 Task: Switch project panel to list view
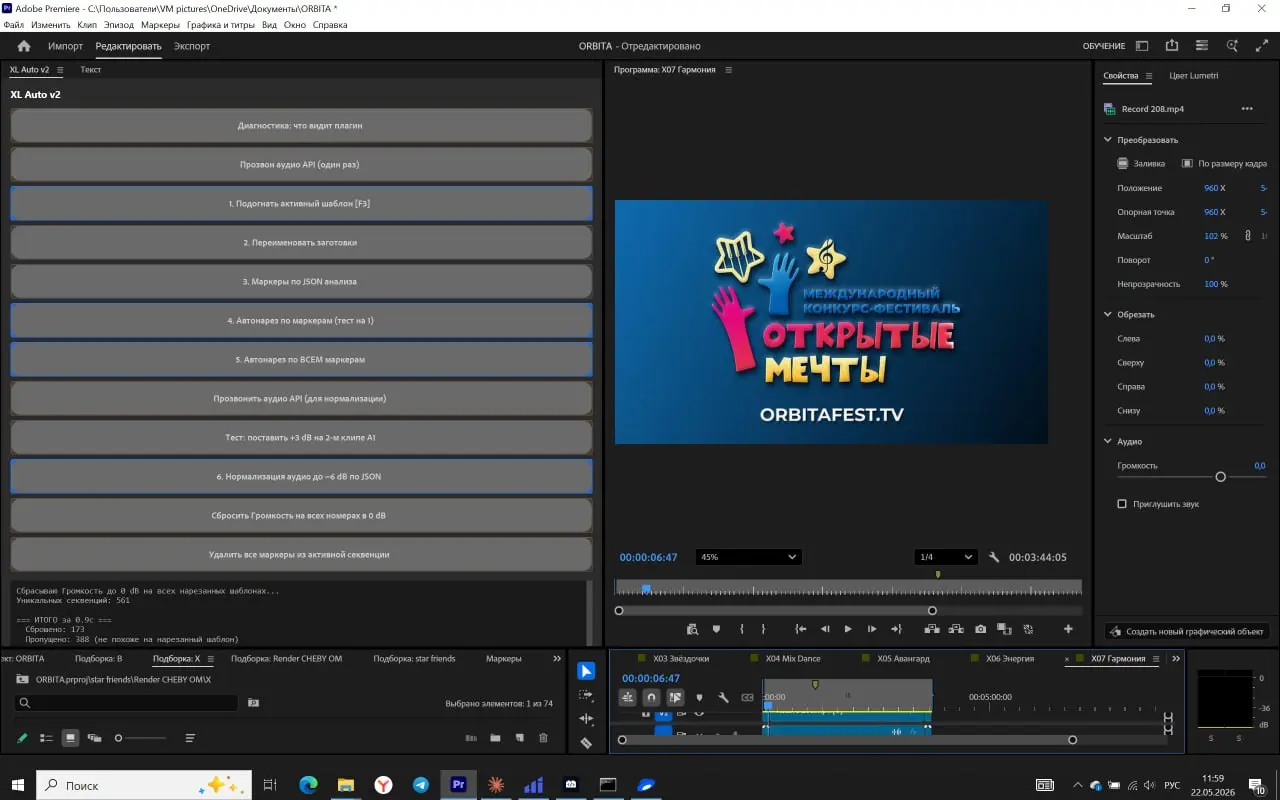pos(46,738)
